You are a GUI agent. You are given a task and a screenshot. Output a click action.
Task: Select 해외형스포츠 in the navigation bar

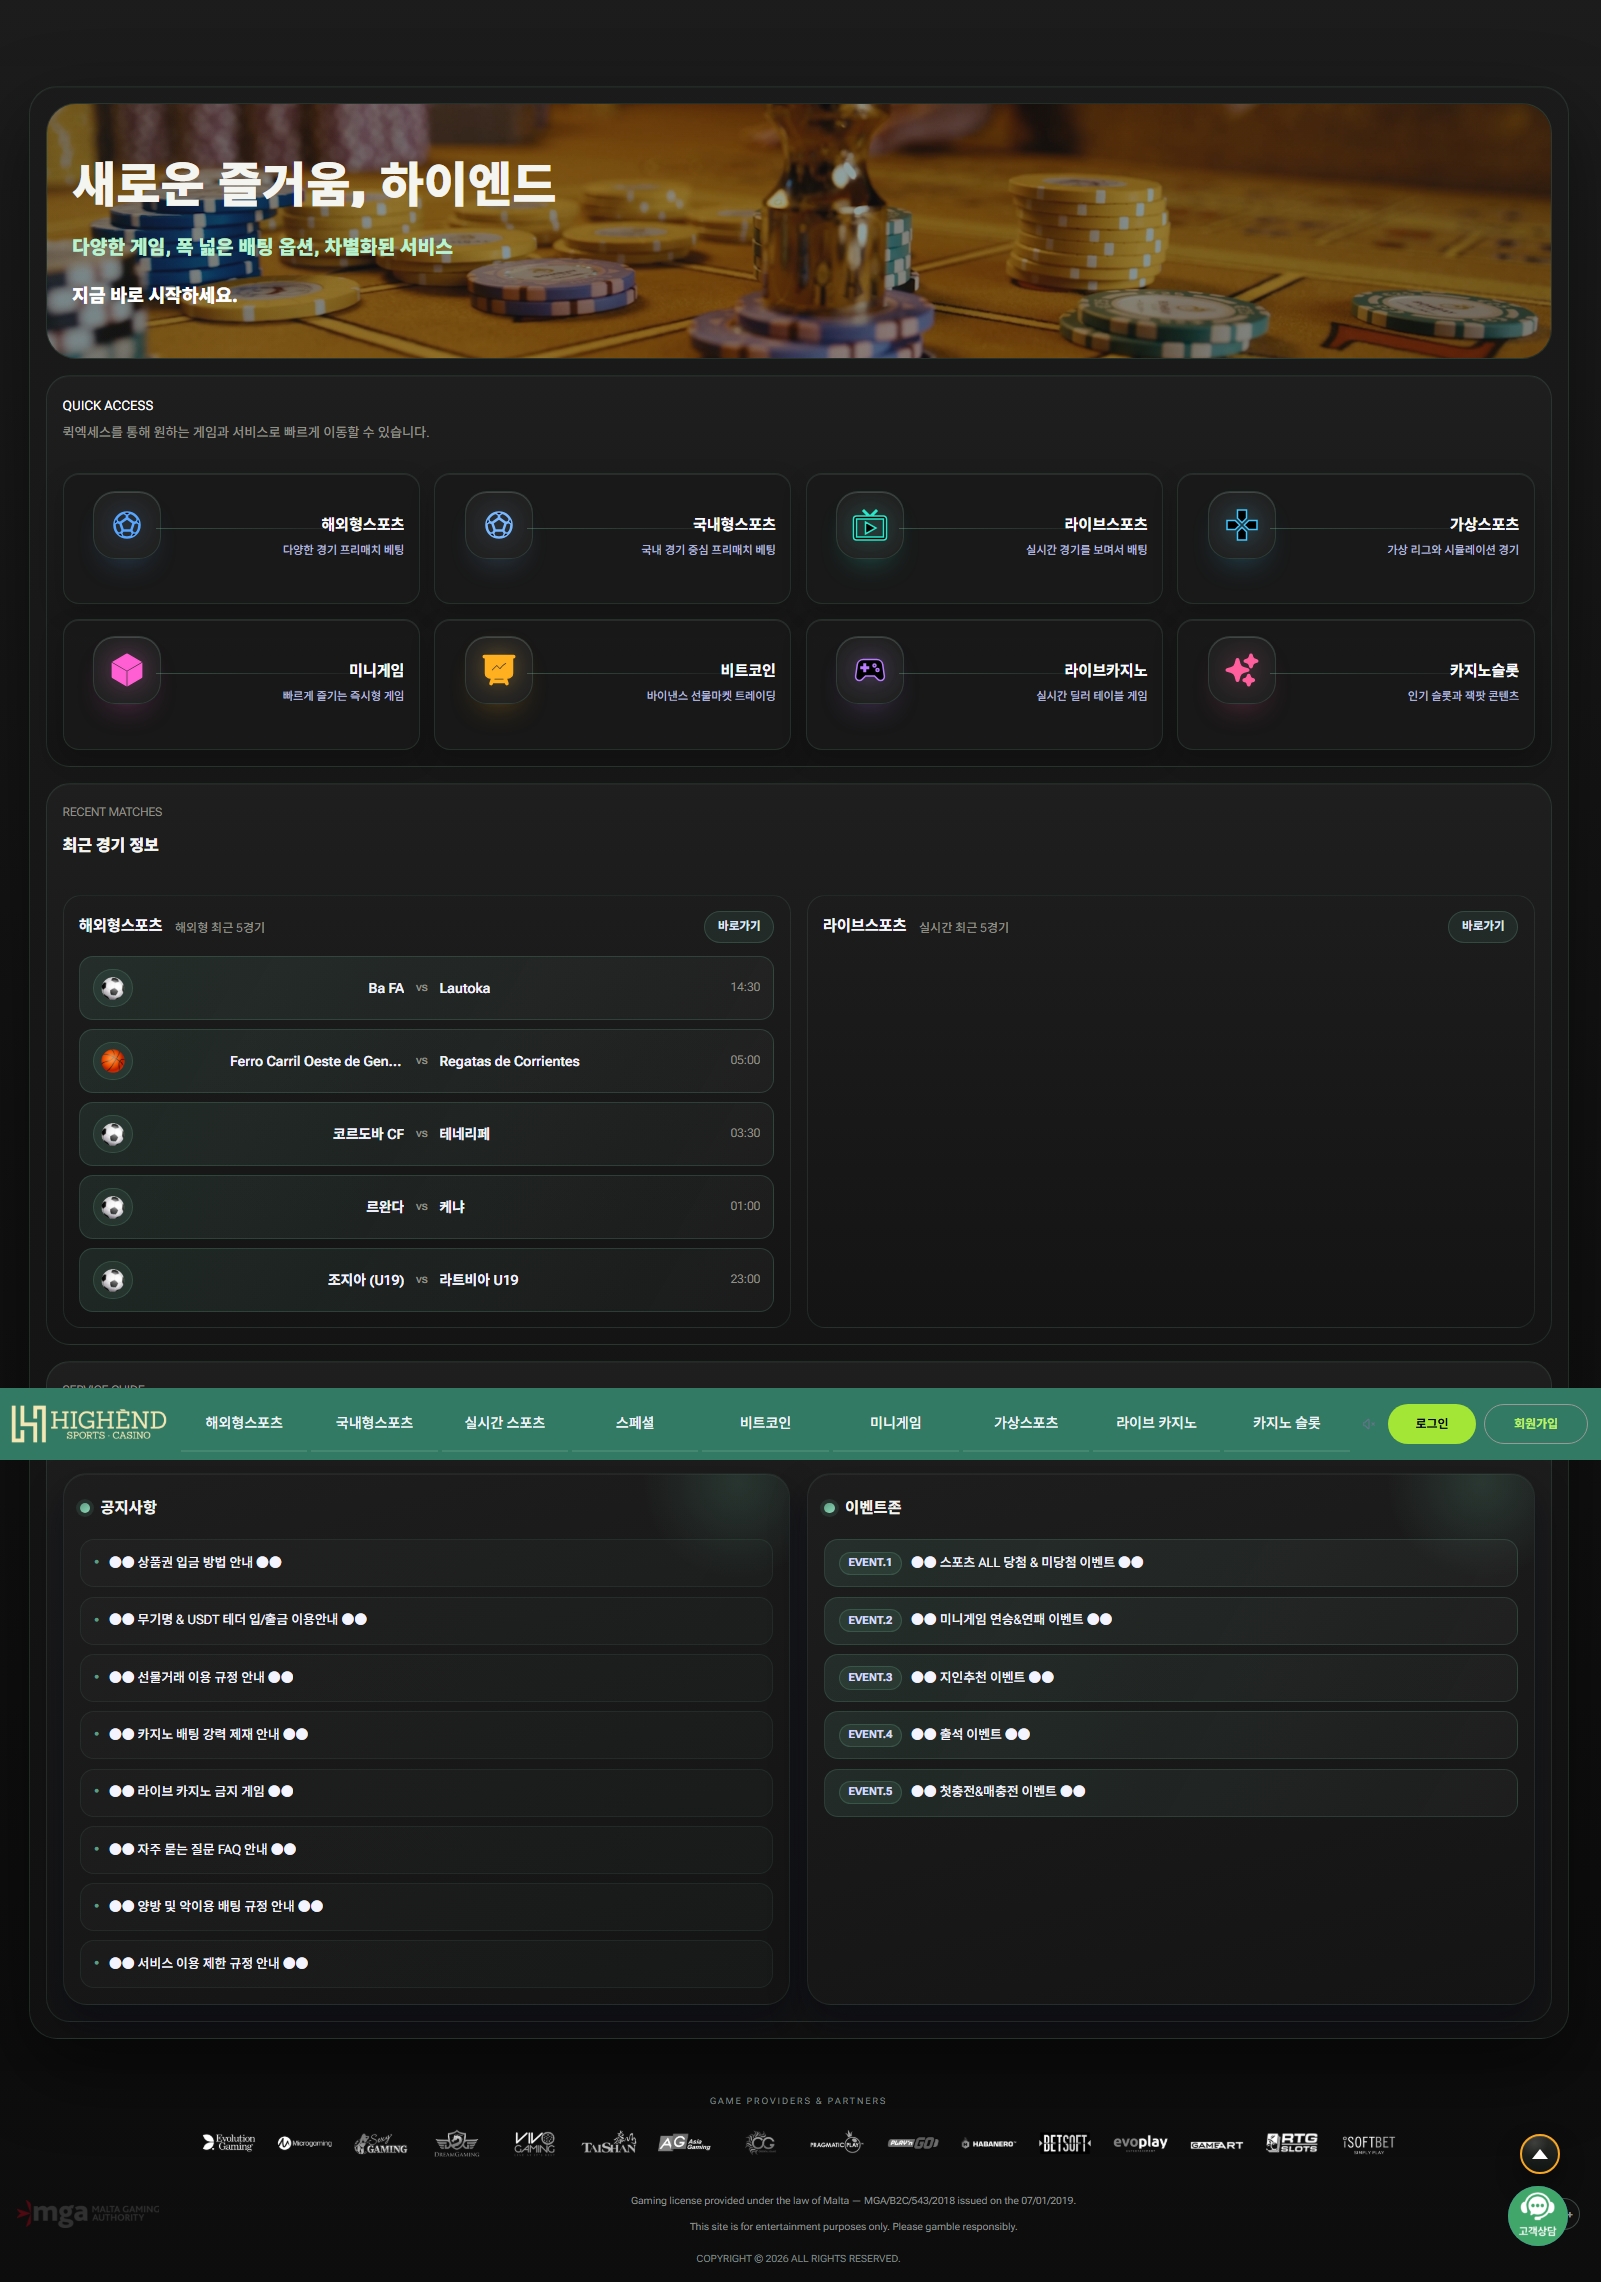coord(244,1423)
